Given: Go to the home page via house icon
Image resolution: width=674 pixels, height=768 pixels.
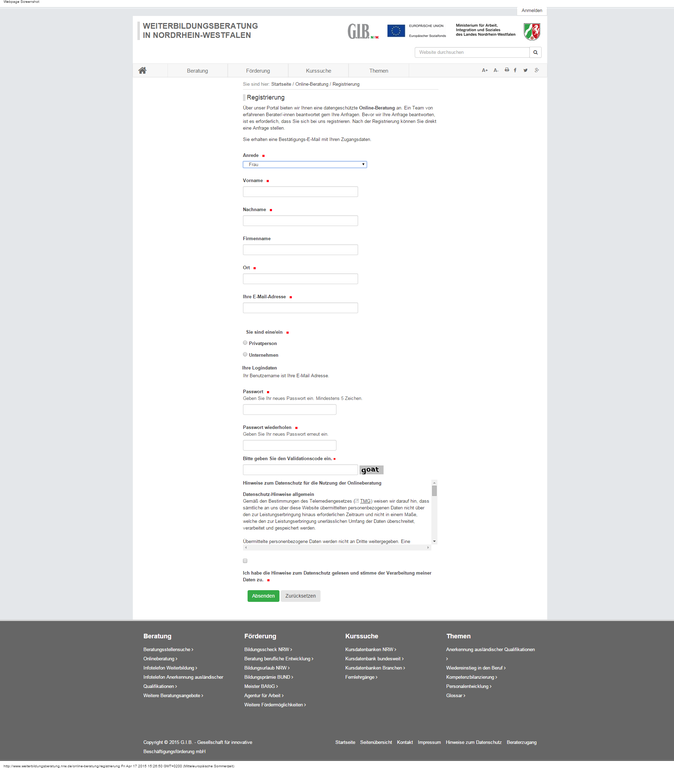Looking at the screenshot, I should (142, 71).
